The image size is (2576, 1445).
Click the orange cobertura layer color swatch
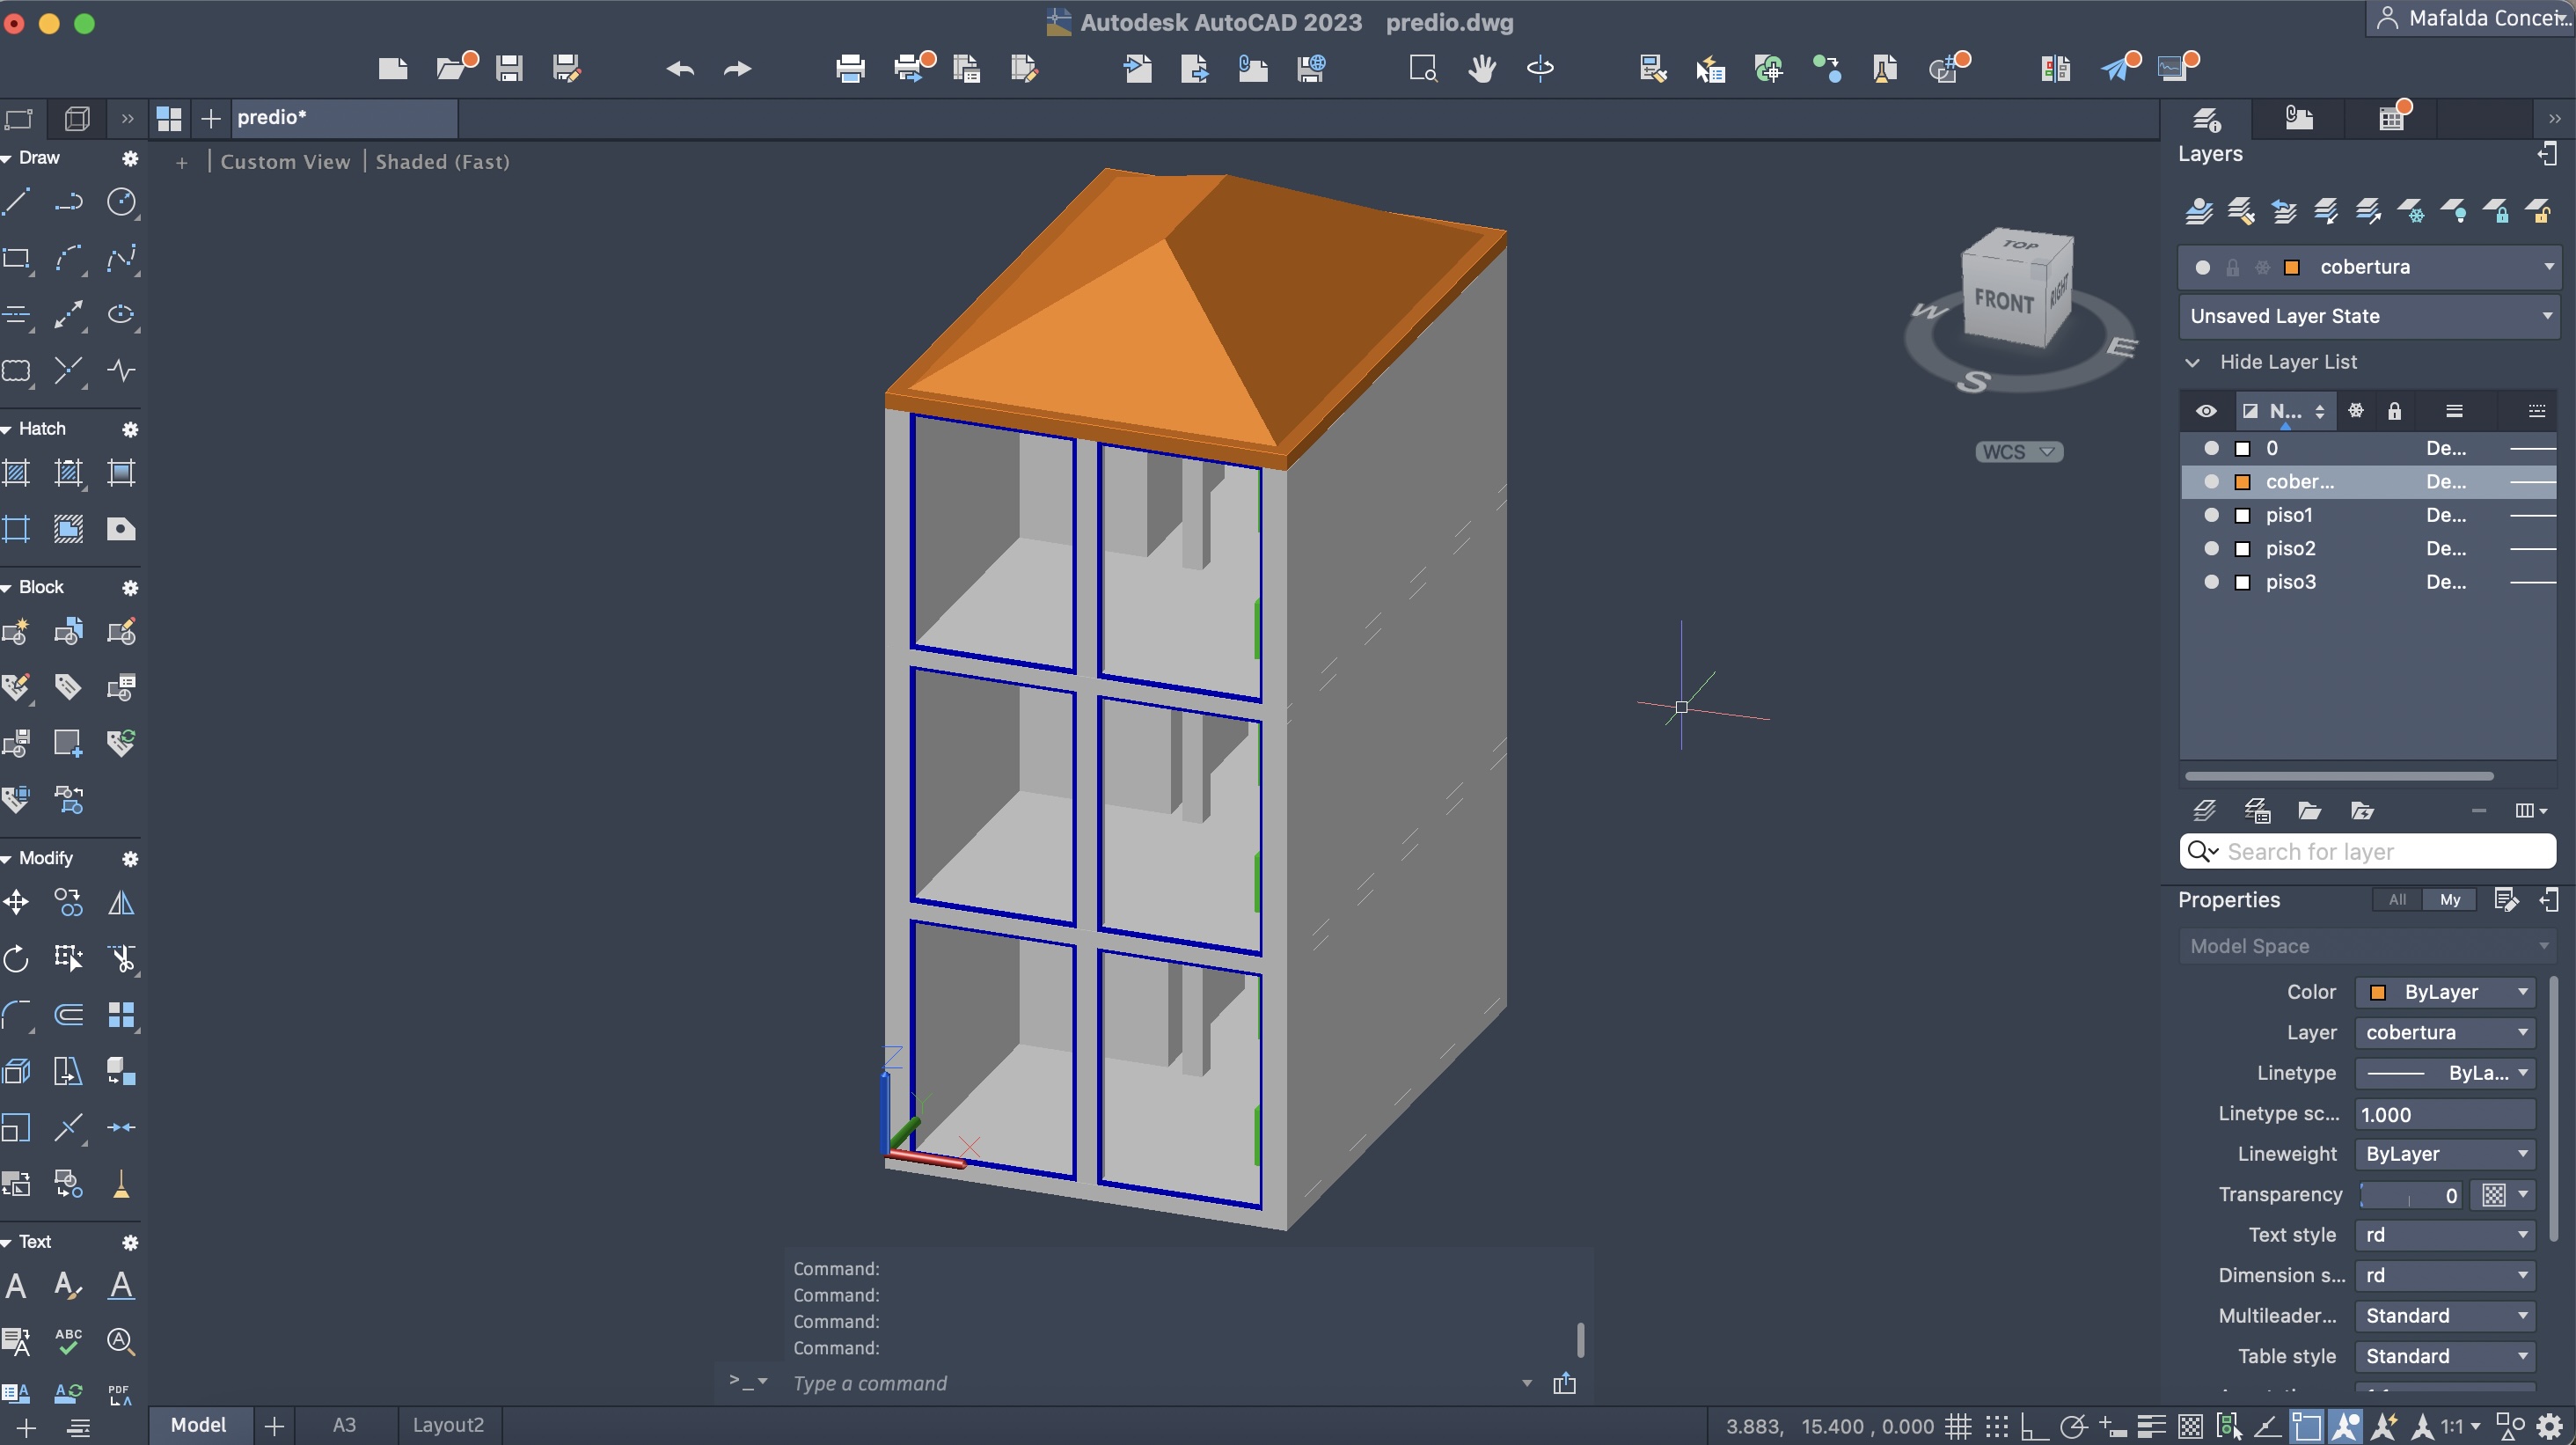click(x=2243, y=482)
